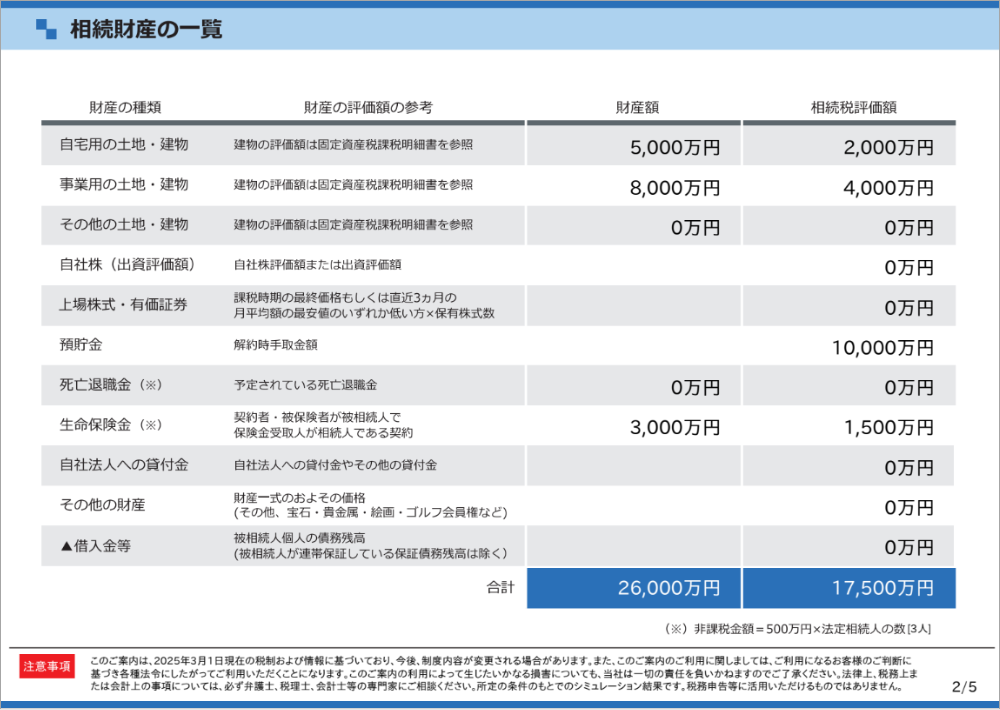Viewport: 1000px width, 710px height.
Task: Click the 死亡退職金（※） row label
Action: click(x=110, y=385)
